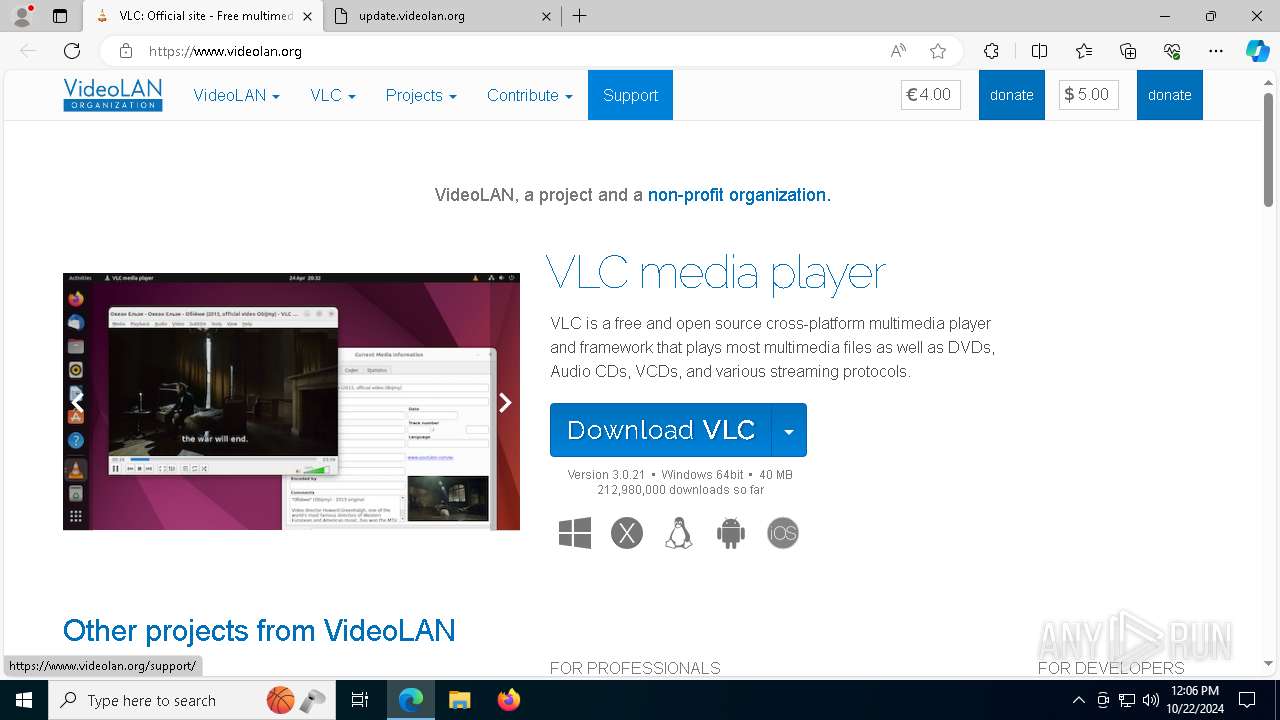Image resolution: width=1280 pixels, height=720 pixels.
Task: Open Edge Settings and more menu
Action: click(x=1216, y=51)
